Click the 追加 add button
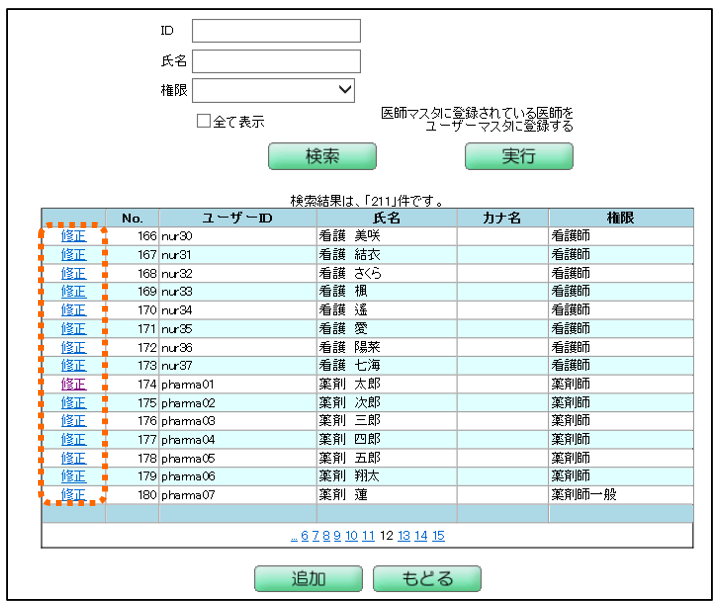 click(307, 579)
